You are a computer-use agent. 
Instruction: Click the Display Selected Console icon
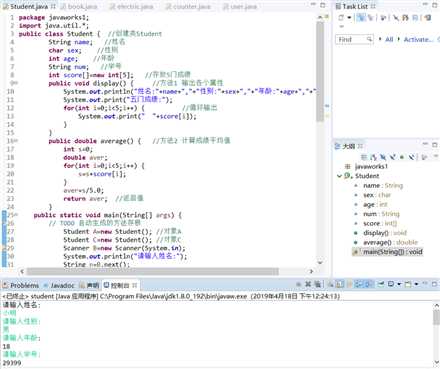click(391, 284)
